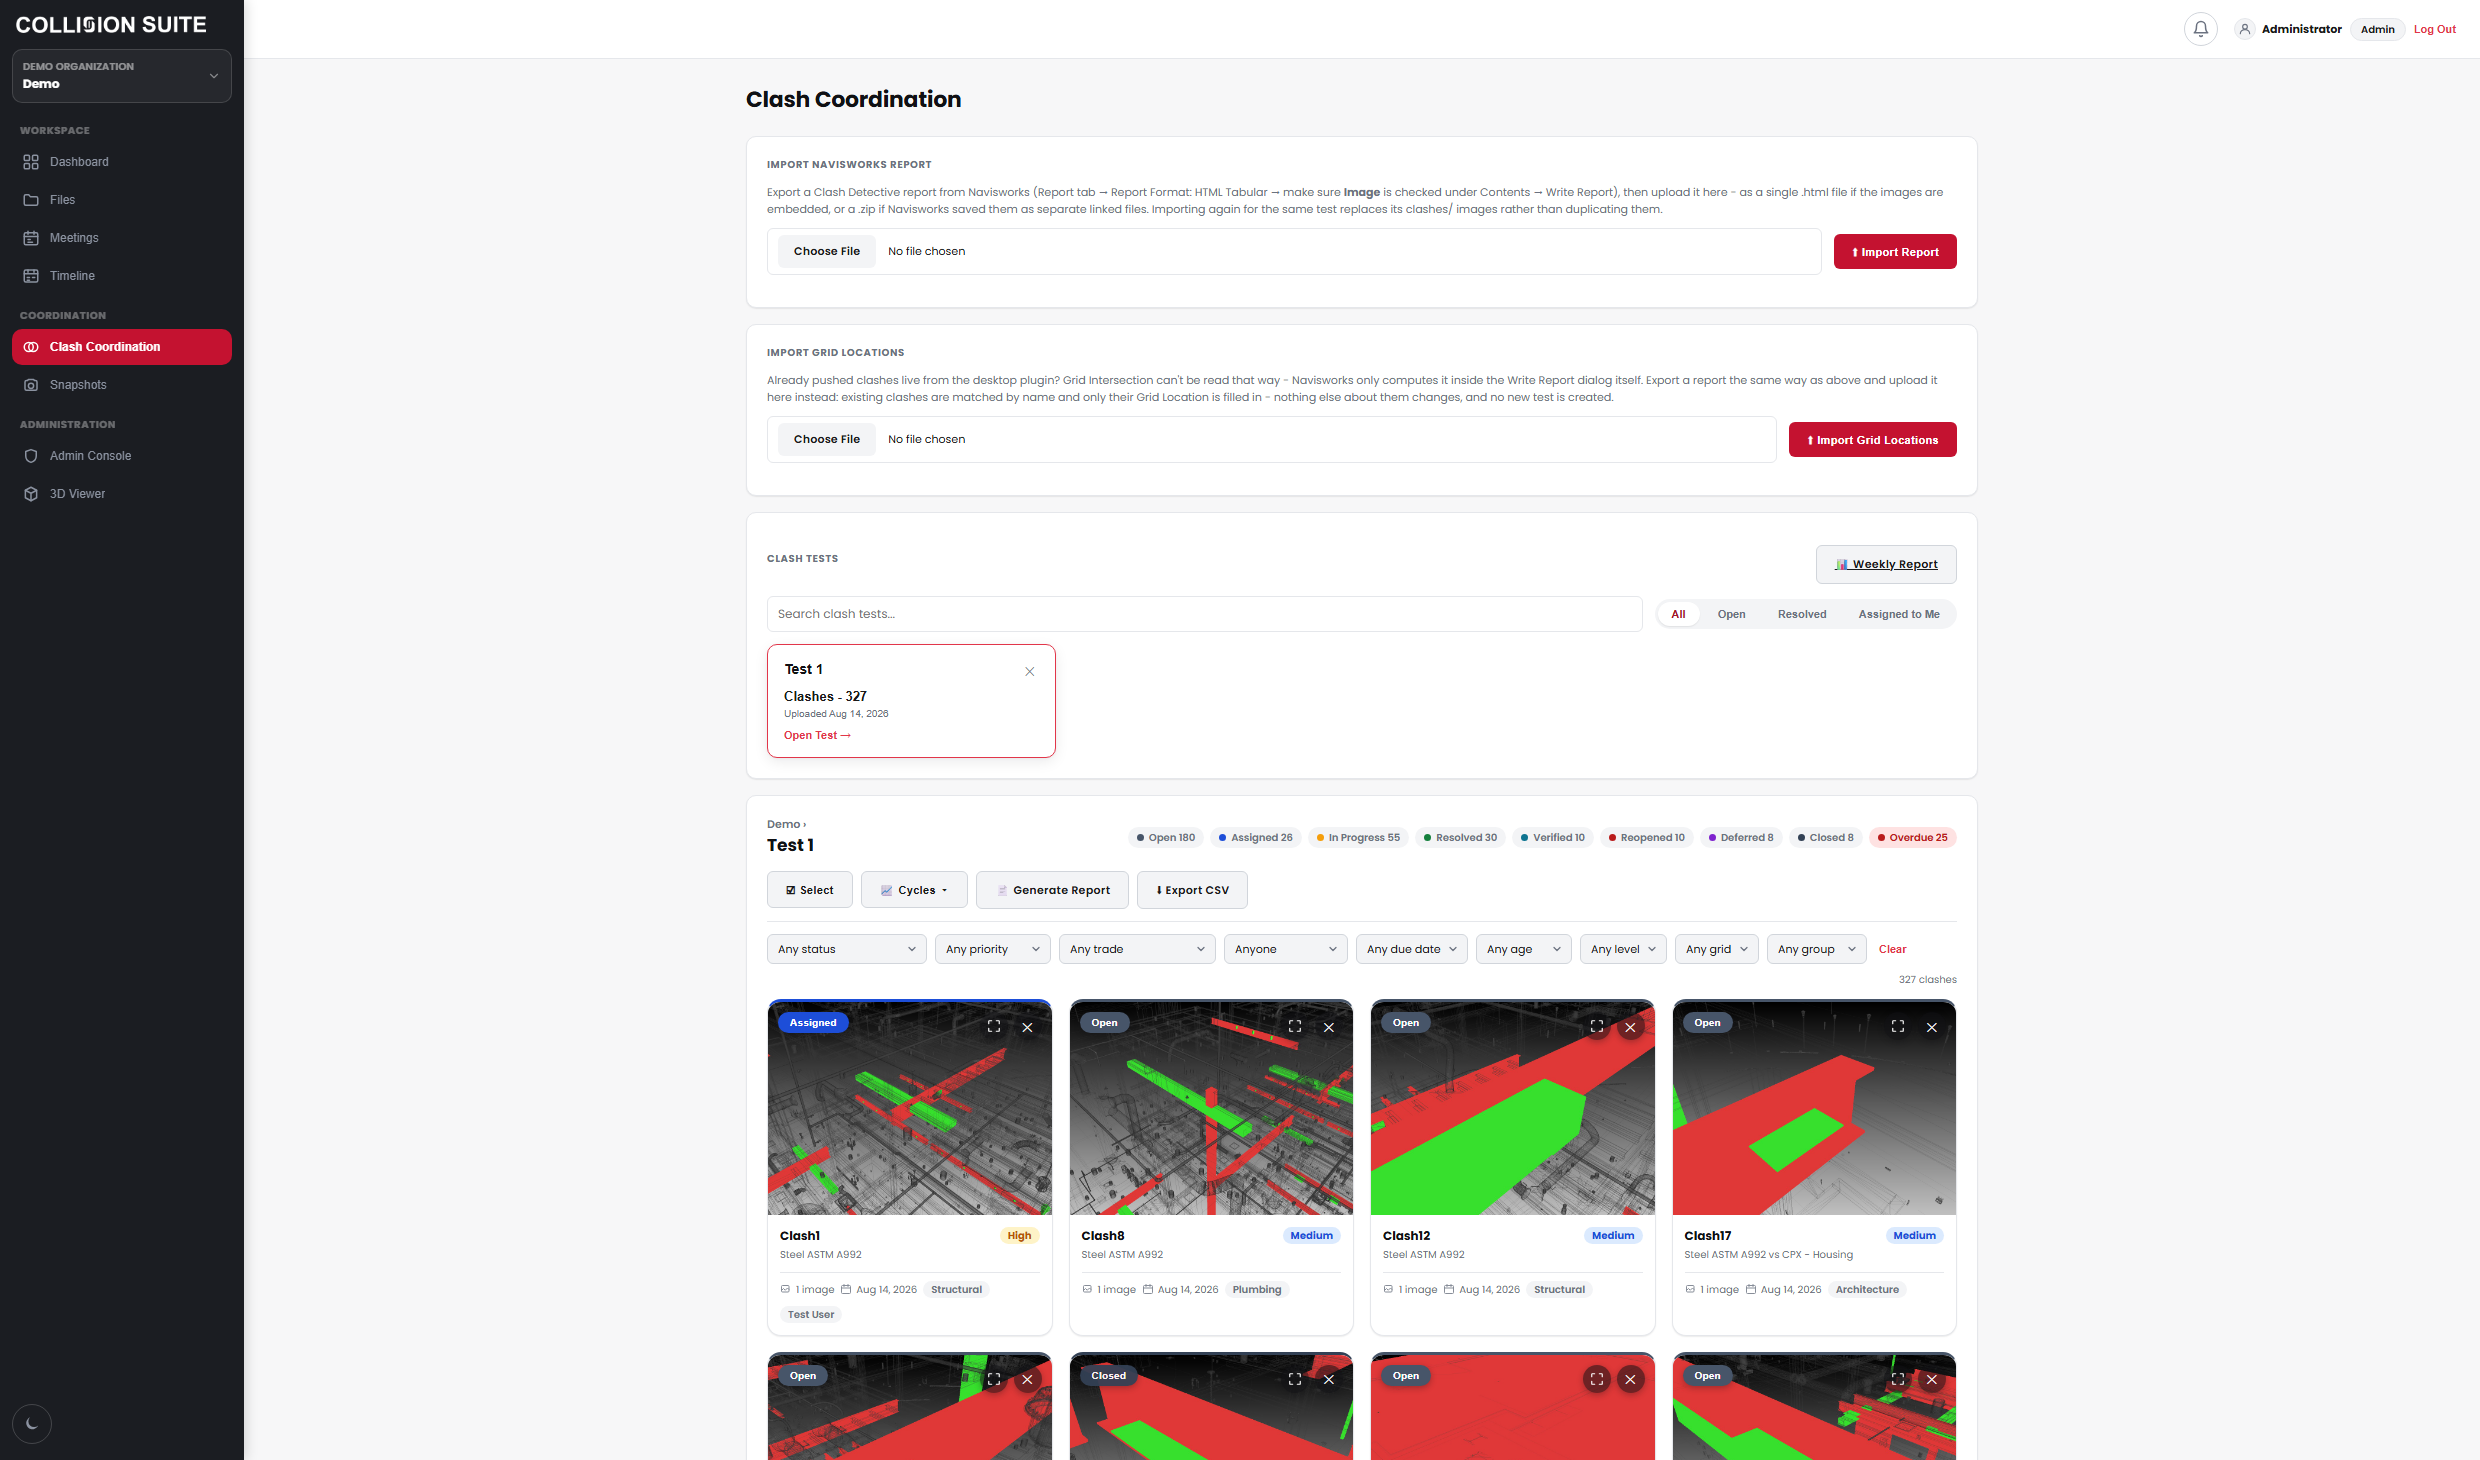Open Dashboard in sidebar
Image resolution: width=2480 pixels, height=1460 pixels.
coord(122,162)
